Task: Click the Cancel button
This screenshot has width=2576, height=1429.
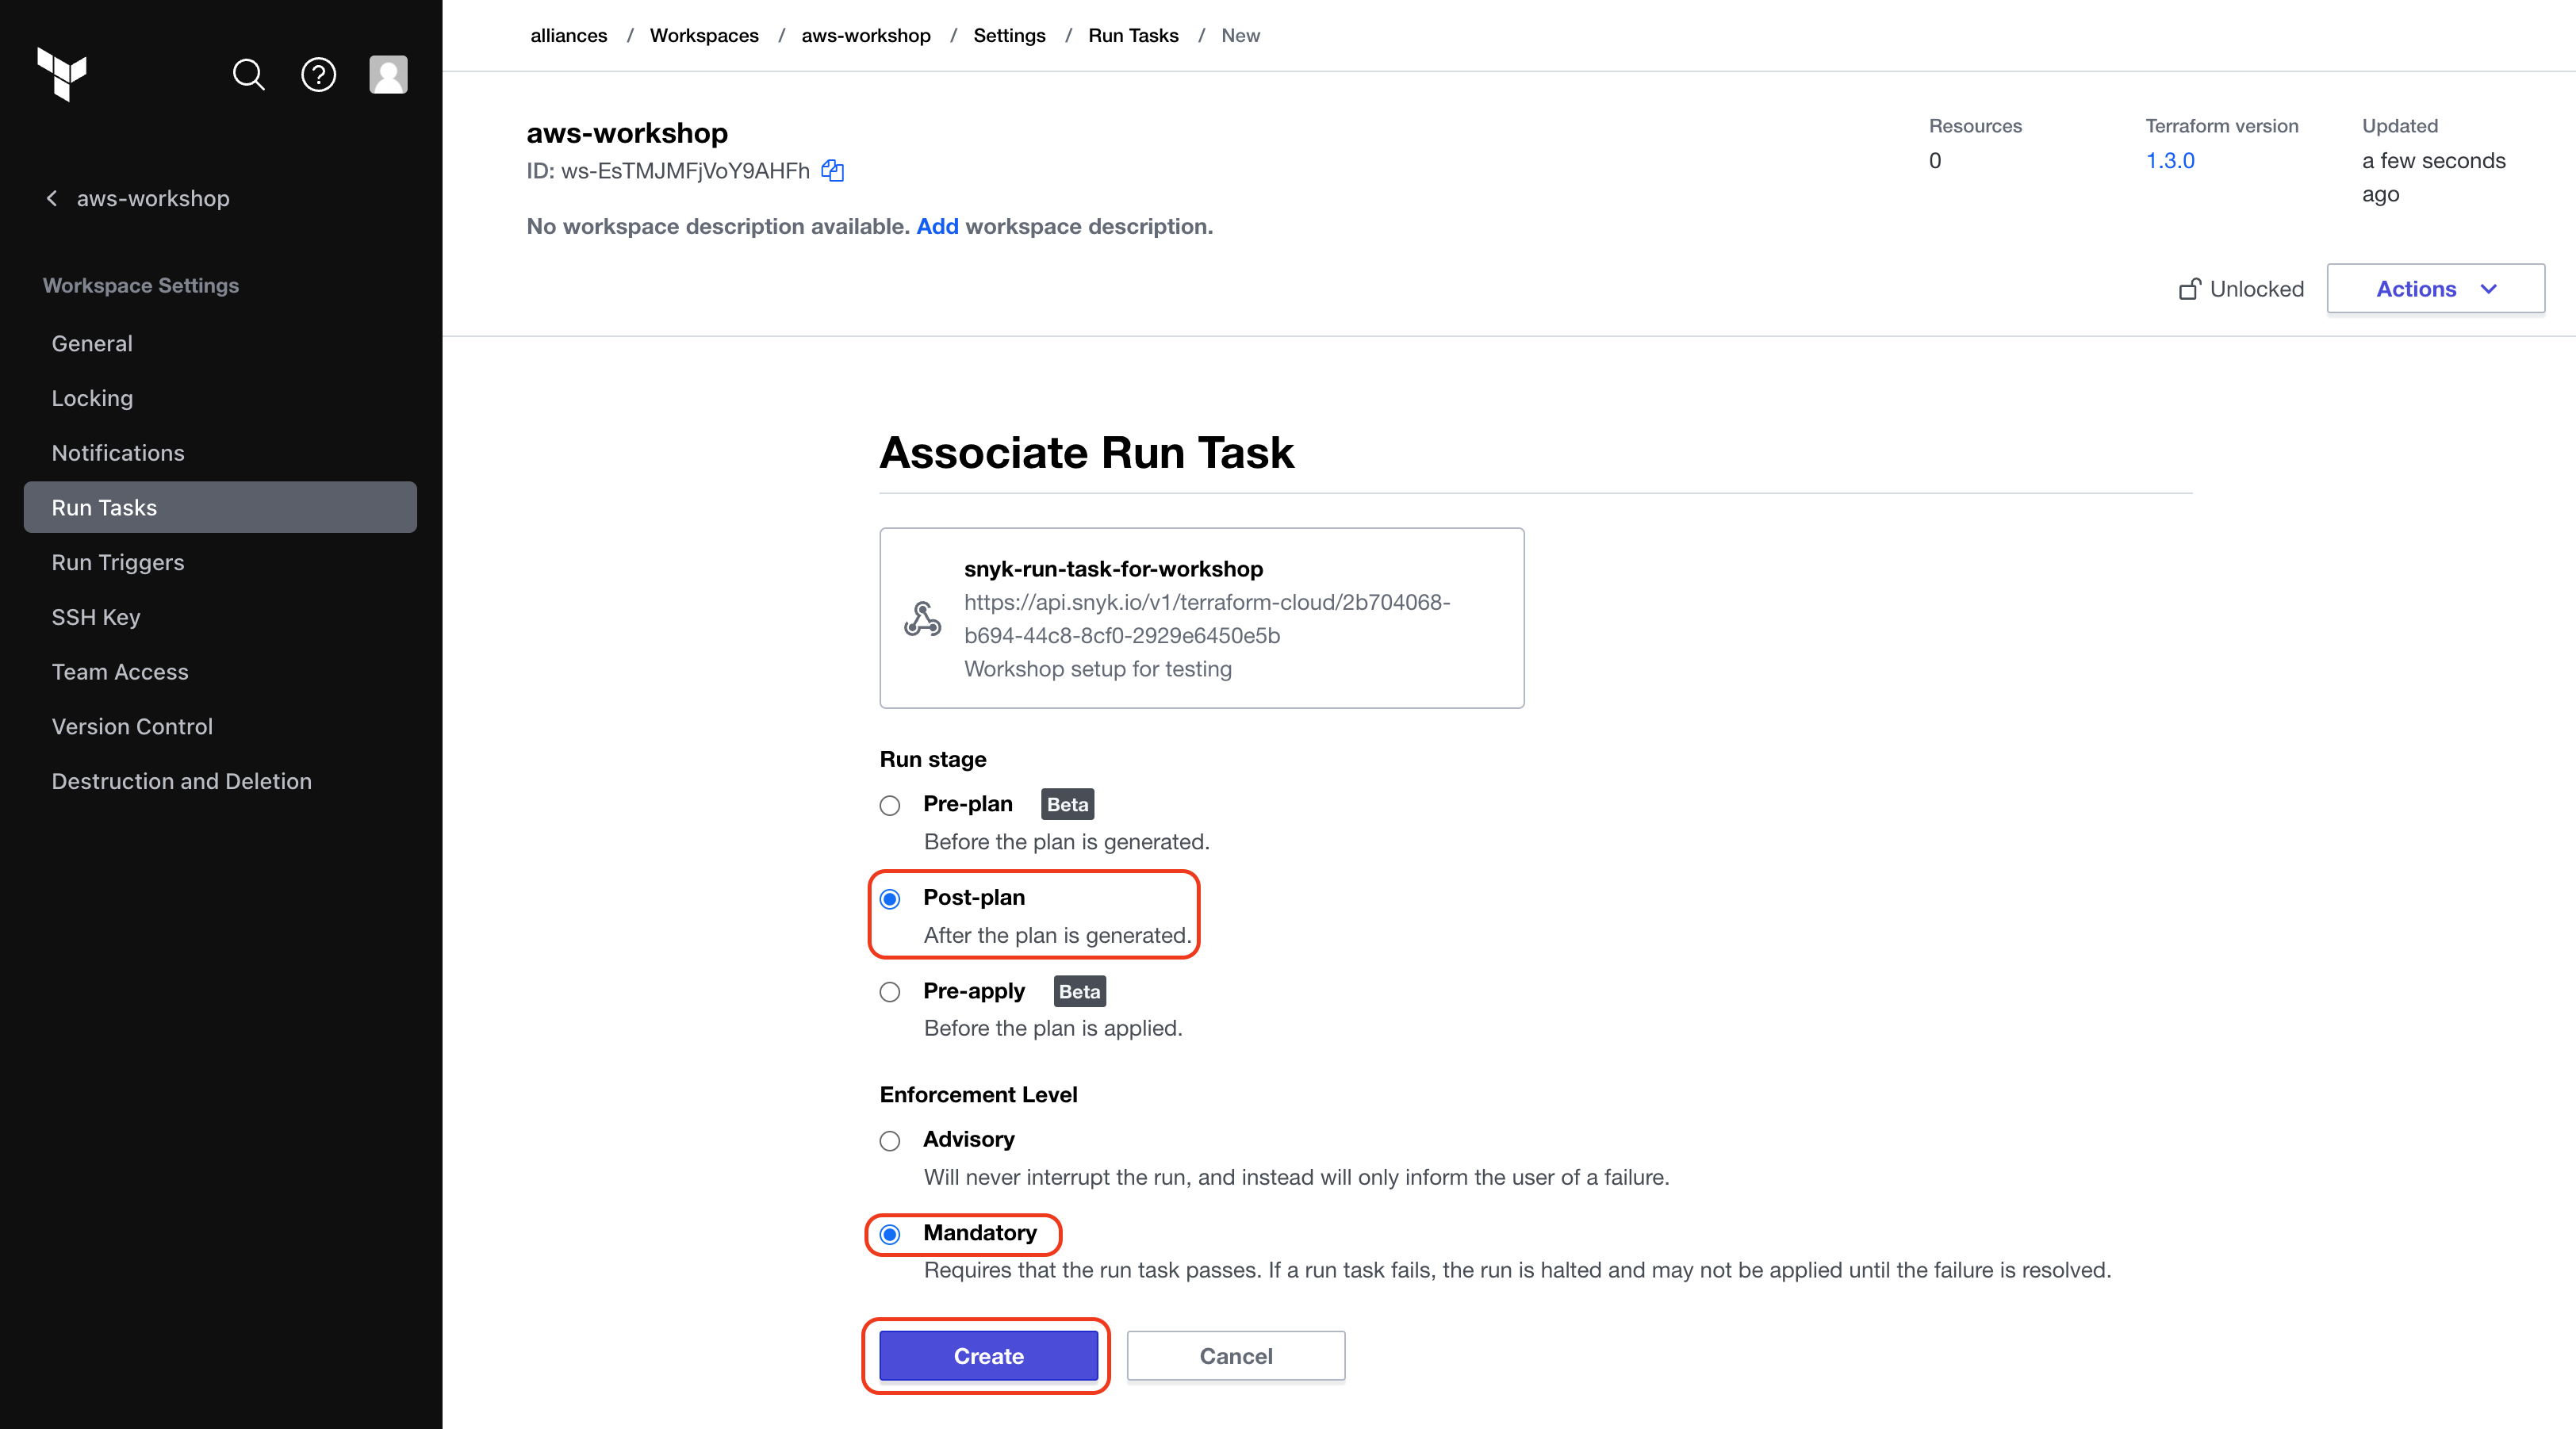Action: (1236, 1356)
